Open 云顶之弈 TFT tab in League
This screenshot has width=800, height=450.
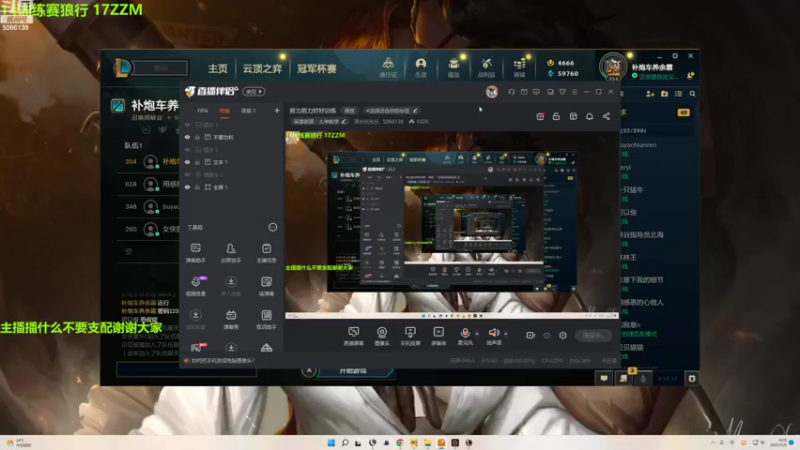point(262,68)
